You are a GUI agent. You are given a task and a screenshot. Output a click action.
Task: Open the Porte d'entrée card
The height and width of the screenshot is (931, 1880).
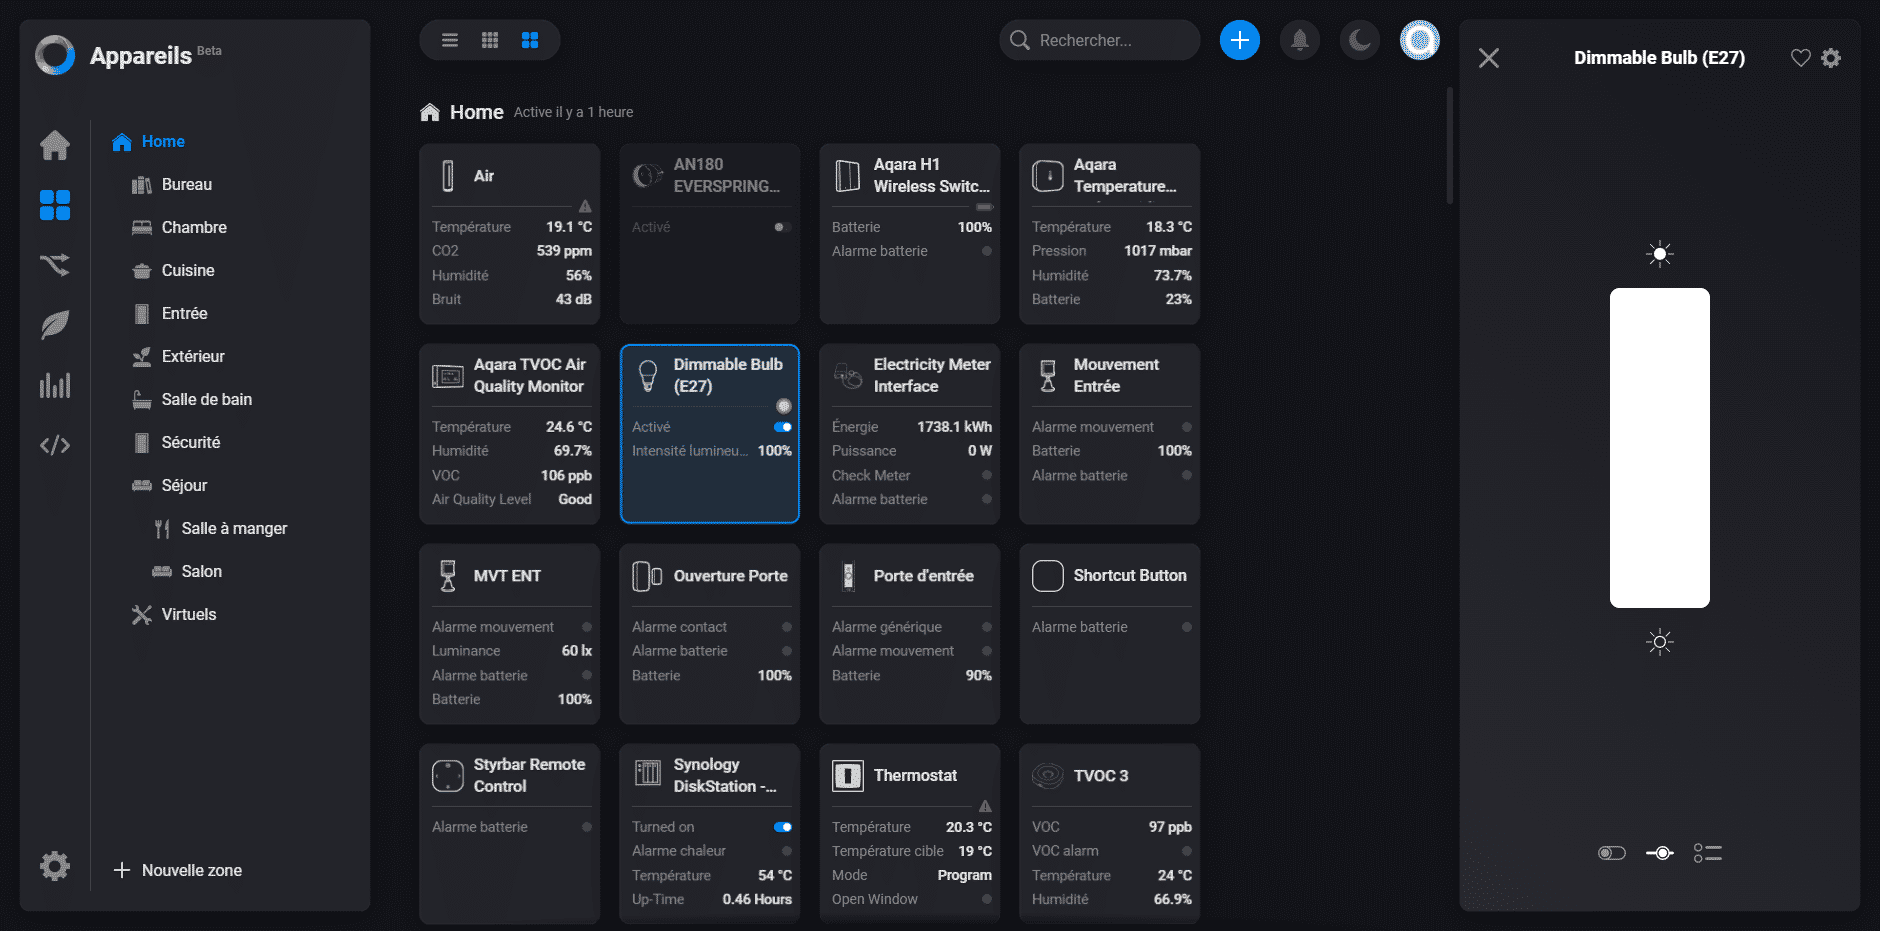pos(910,634)
